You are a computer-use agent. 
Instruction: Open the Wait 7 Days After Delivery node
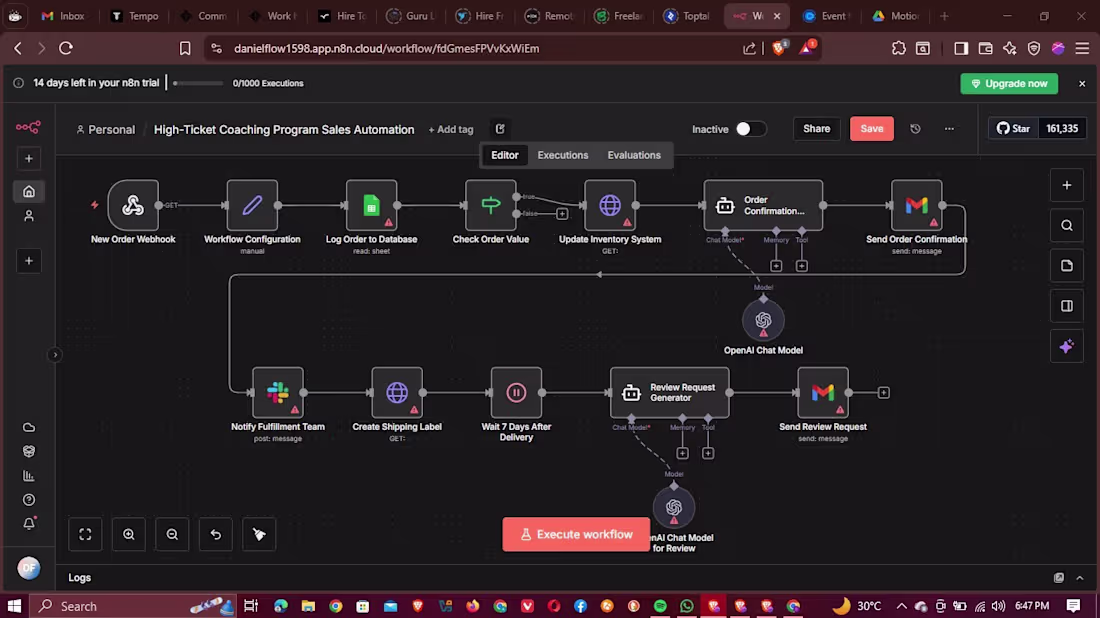516,393
